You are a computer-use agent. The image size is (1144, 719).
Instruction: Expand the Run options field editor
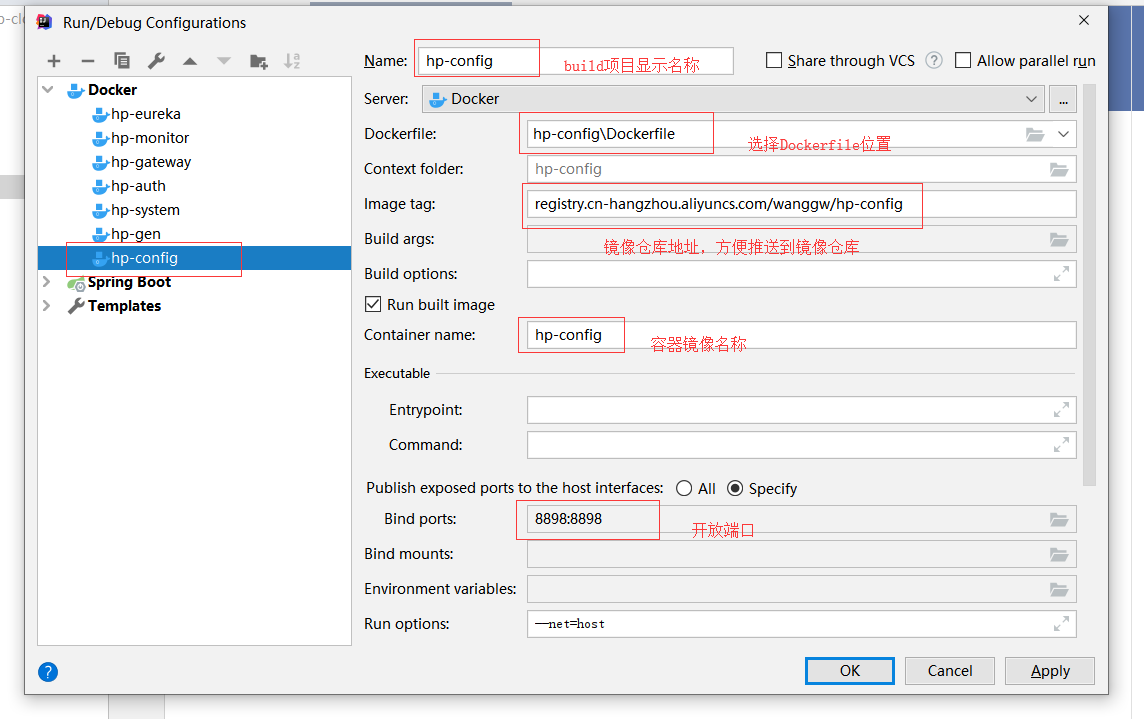[x=1061, y=623]
